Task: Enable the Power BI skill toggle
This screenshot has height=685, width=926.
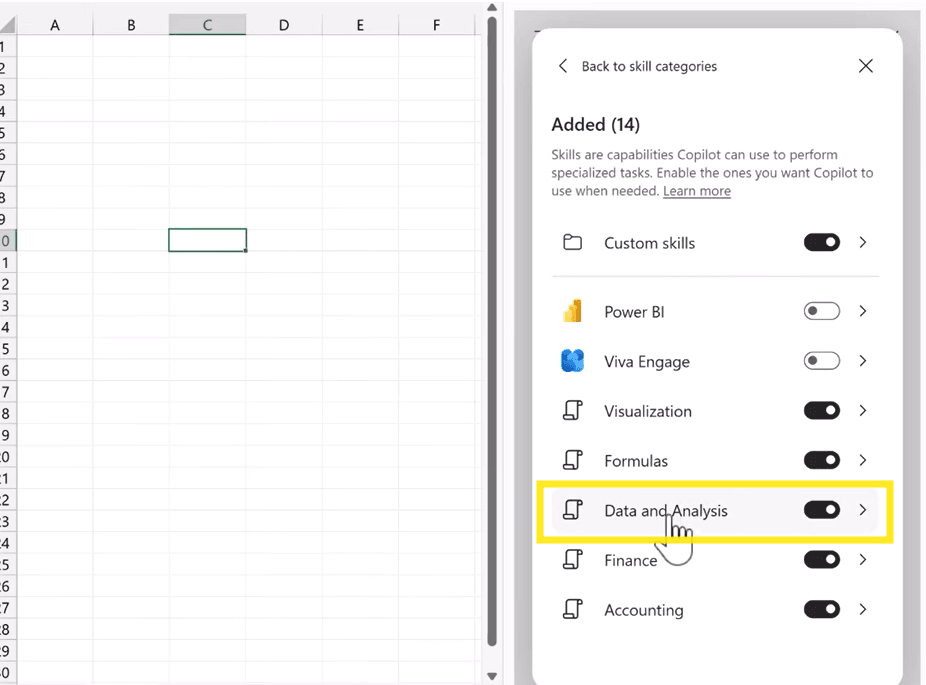Action: click(821, 311)
